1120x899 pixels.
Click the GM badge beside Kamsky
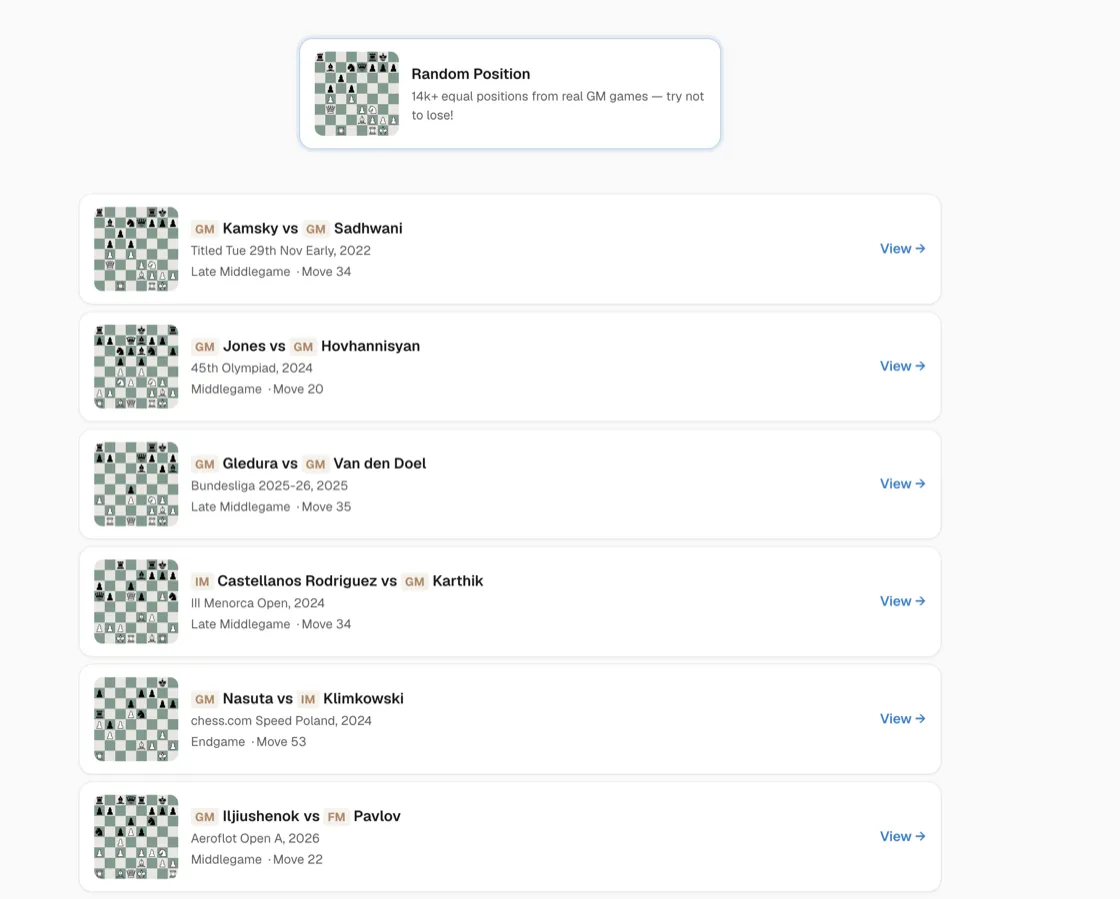point(204,228)
